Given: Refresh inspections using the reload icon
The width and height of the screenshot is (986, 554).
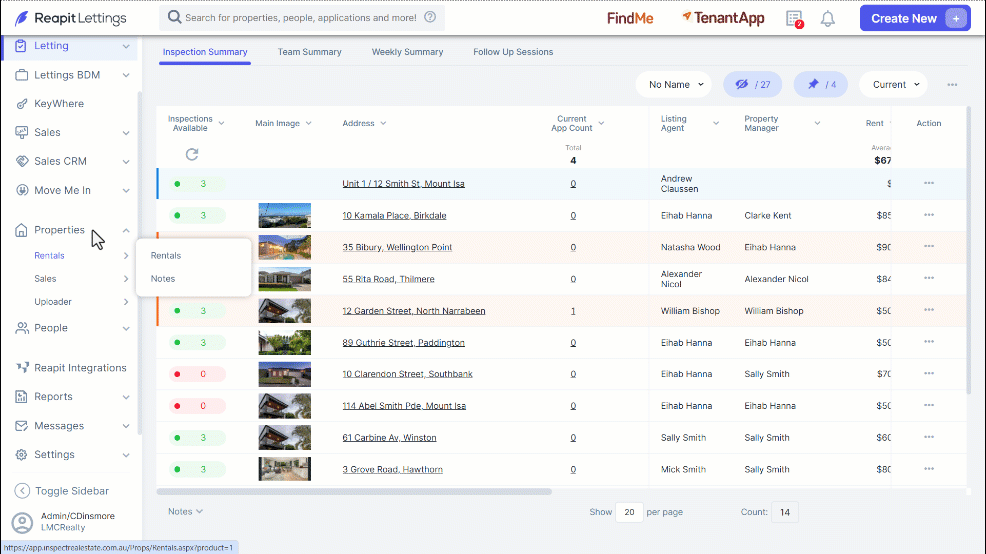Looking at the screenshot, I should tap(192, 154).
